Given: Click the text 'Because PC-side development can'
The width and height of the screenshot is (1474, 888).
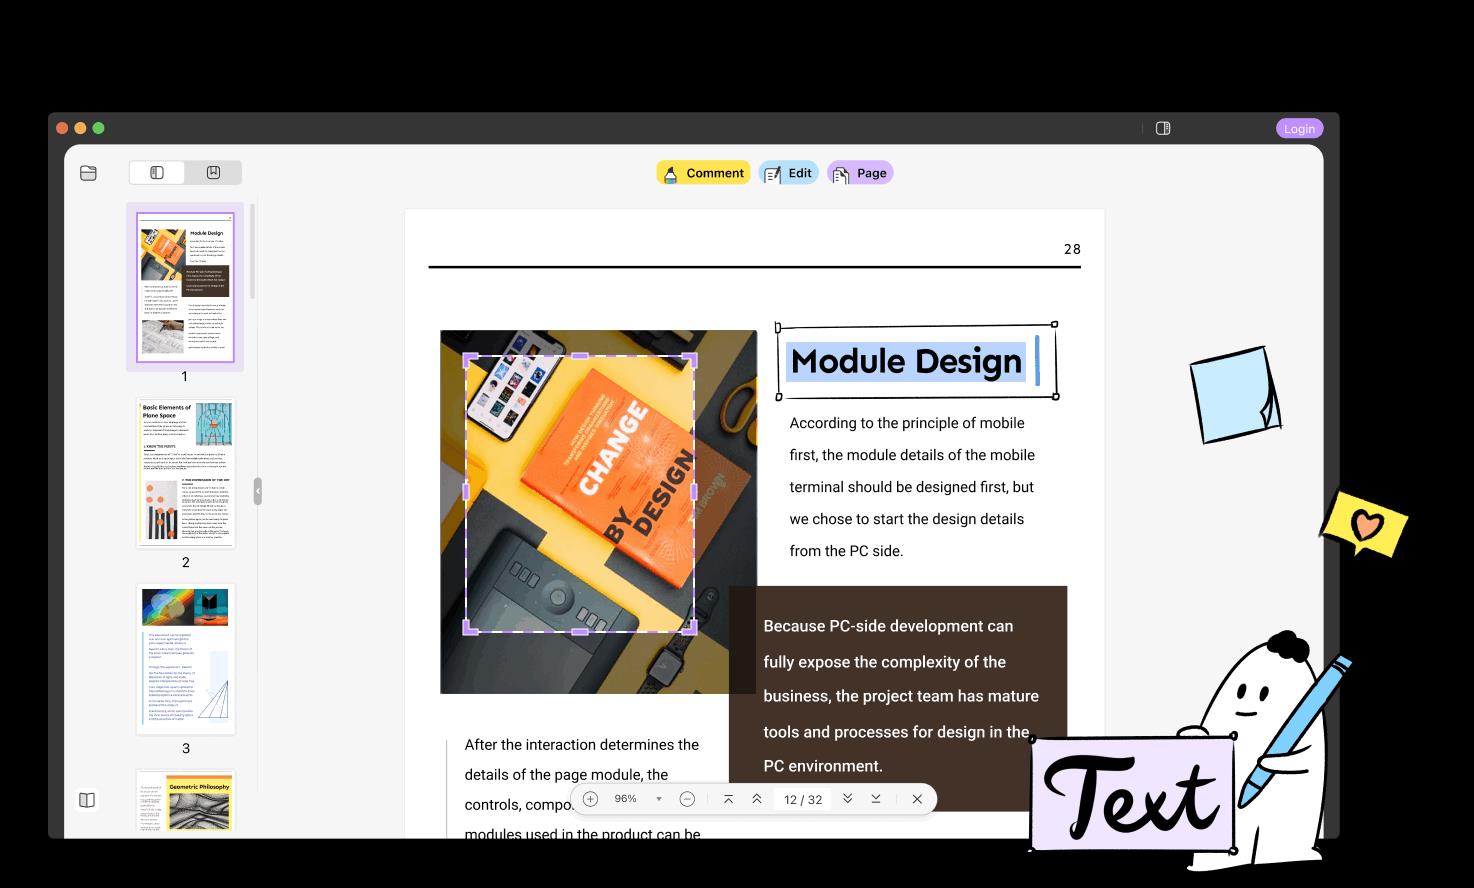Looking at the screenshot, I should point(888,626).
